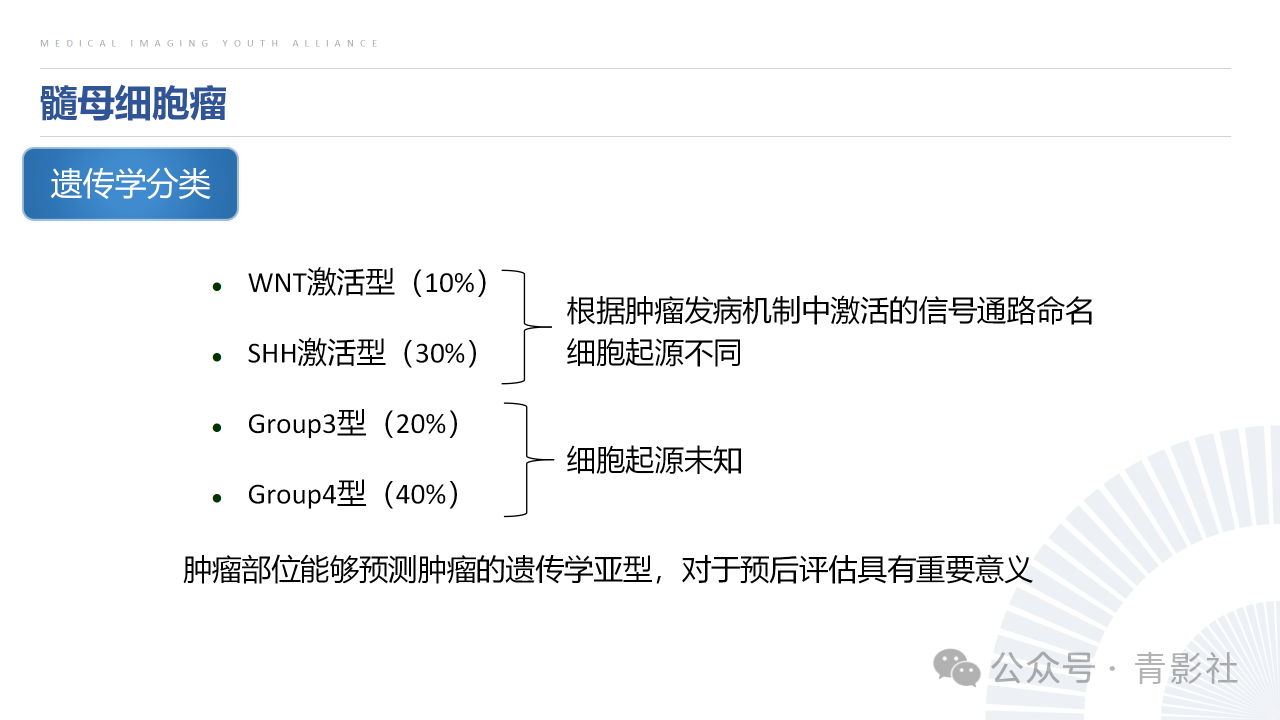
Task: Click the MEDICAL IMAGING YOUTH ALLIANCE header text
Action: [210, 44]
